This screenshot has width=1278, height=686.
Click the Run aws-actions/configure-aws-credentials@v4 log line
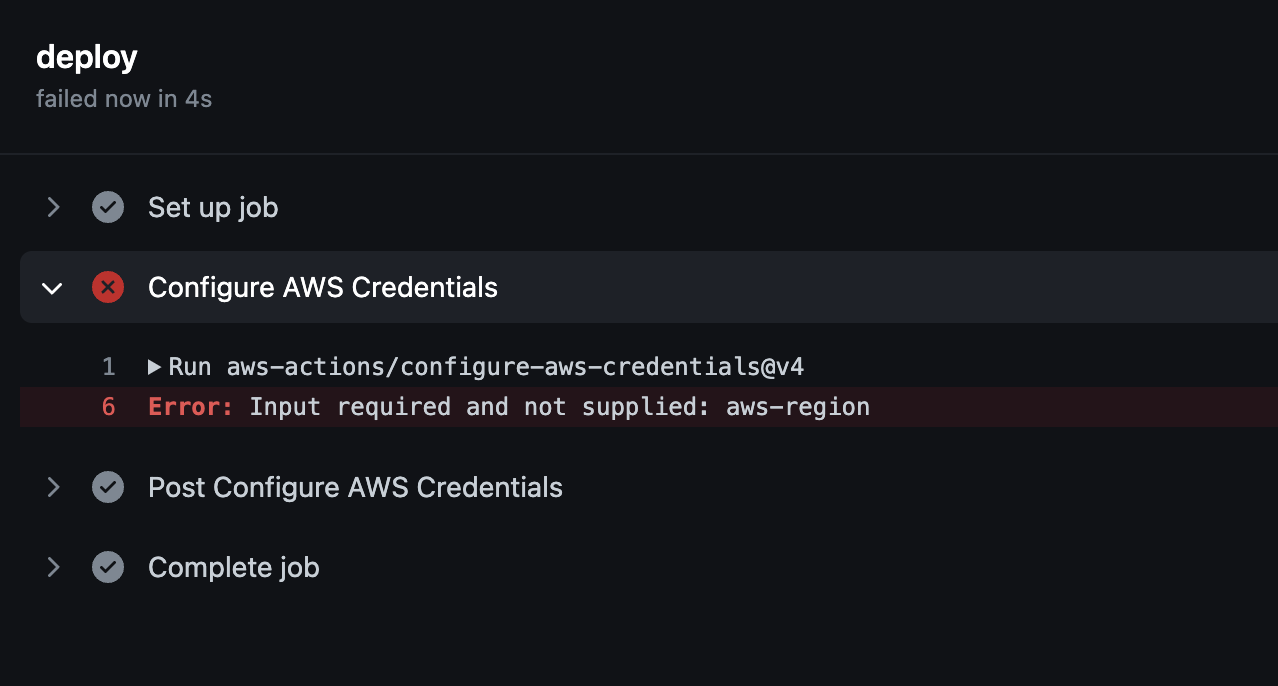[x=486, y=367]
